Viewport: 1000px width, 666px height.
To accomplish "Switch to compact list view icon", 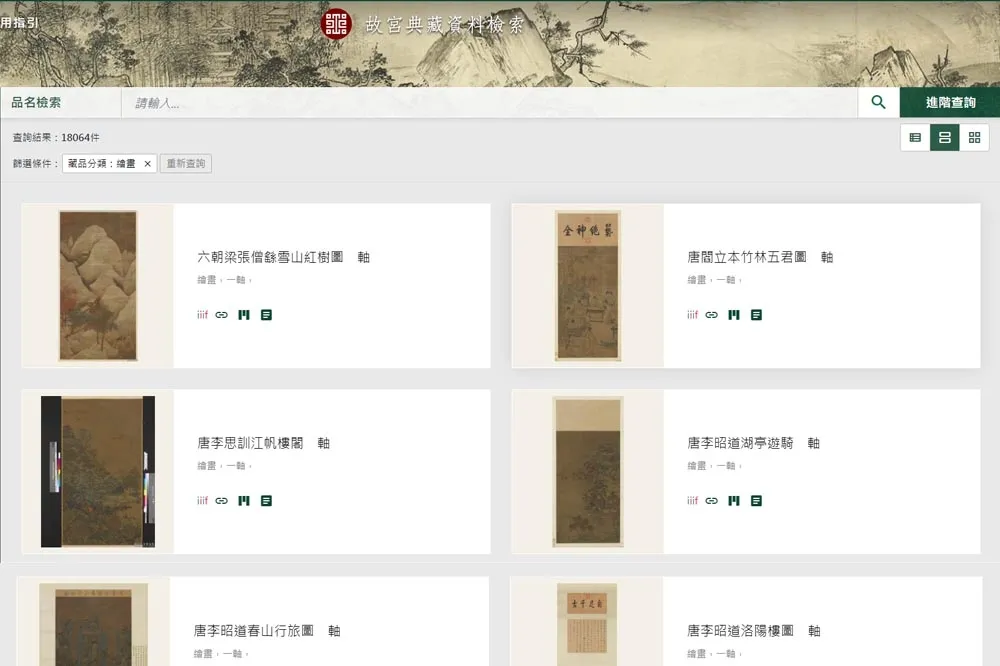I will 915,137.
